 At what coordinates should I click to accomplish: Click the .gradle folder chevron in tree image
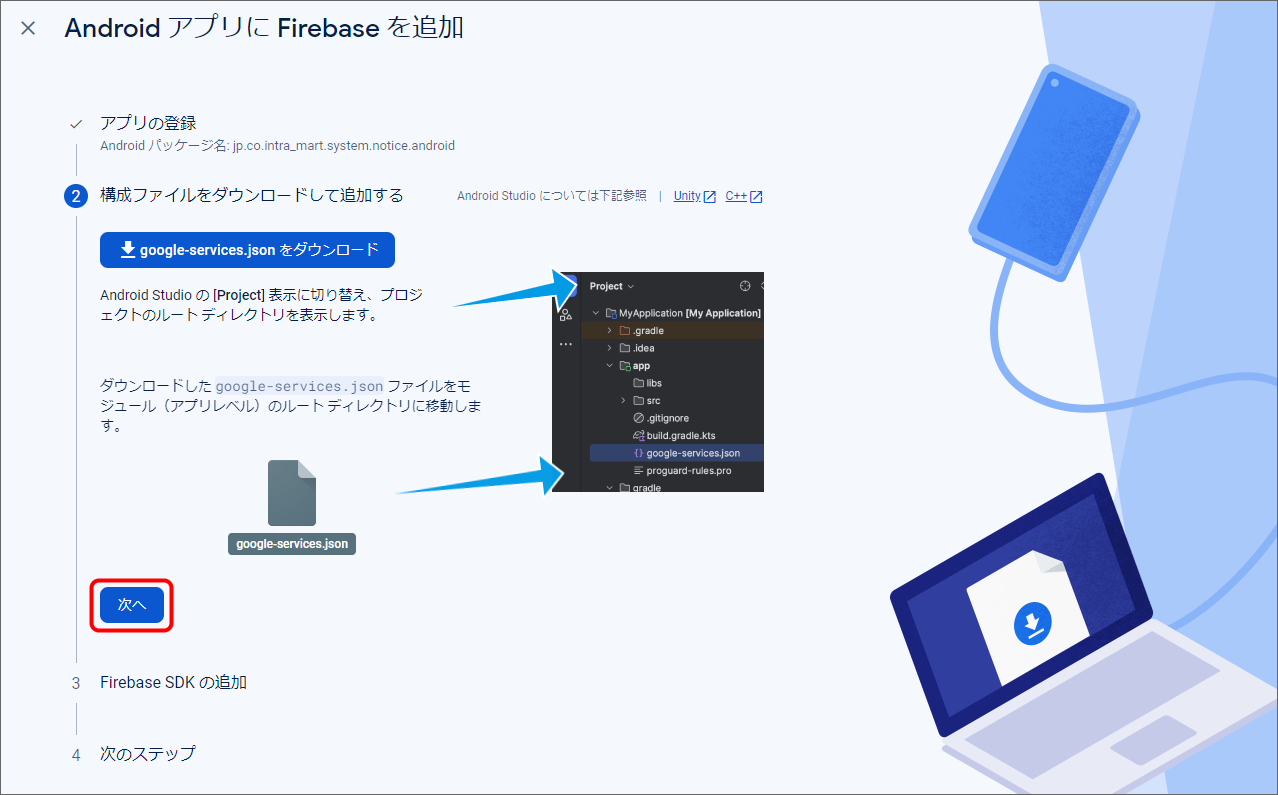coord(610,331)
